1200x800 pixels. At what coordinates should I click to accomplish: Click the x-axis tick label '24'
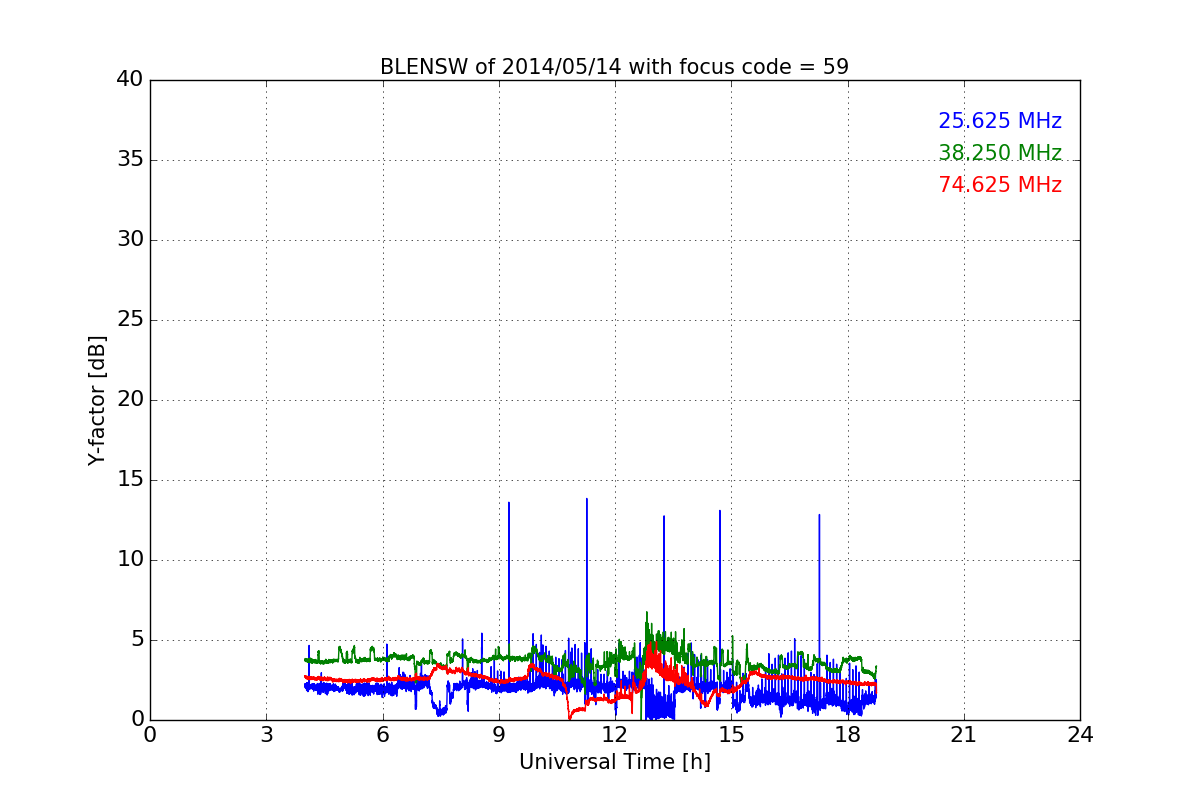click(1080, 735)
